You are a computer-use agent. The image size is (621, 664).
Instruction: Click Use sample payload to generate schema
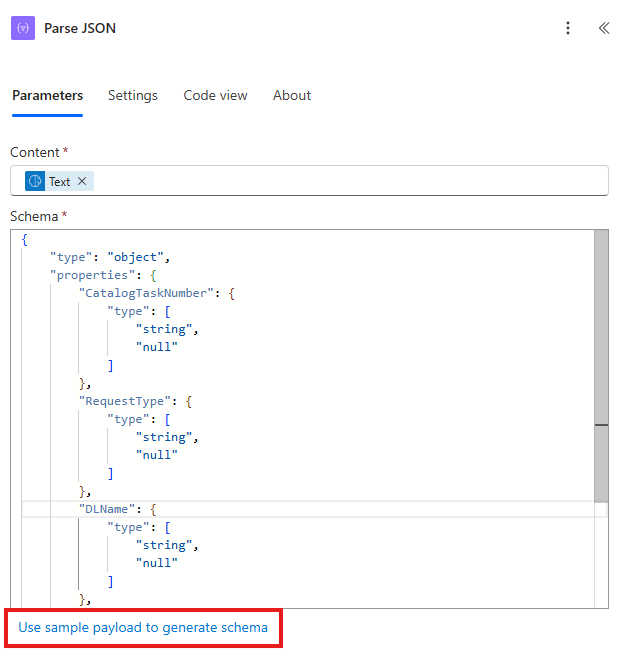point(143,627)
